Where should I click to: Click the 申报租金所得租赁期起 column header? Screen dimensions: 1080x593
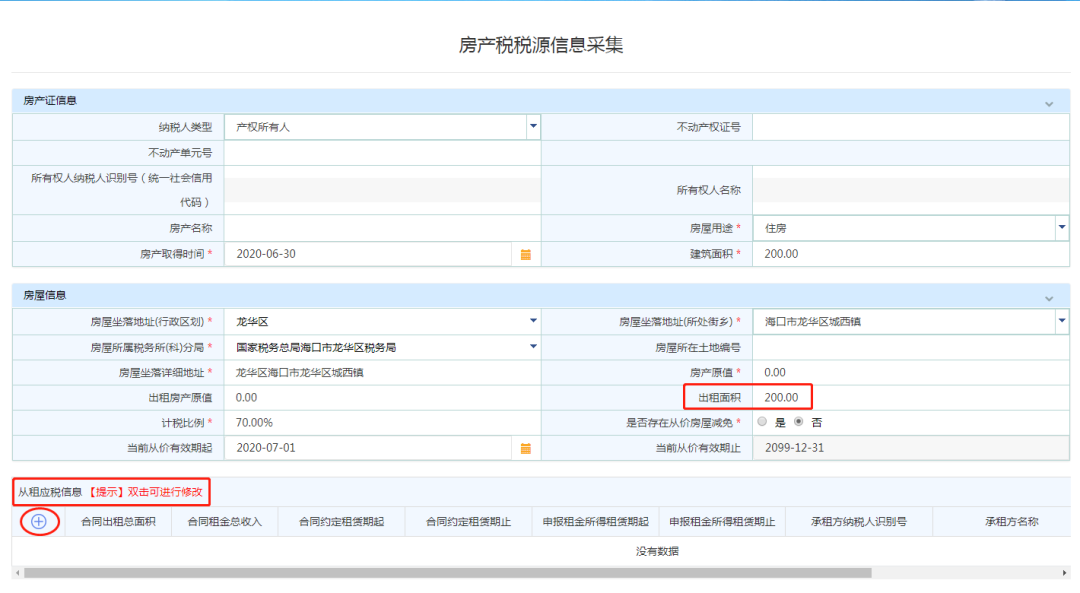596,522
